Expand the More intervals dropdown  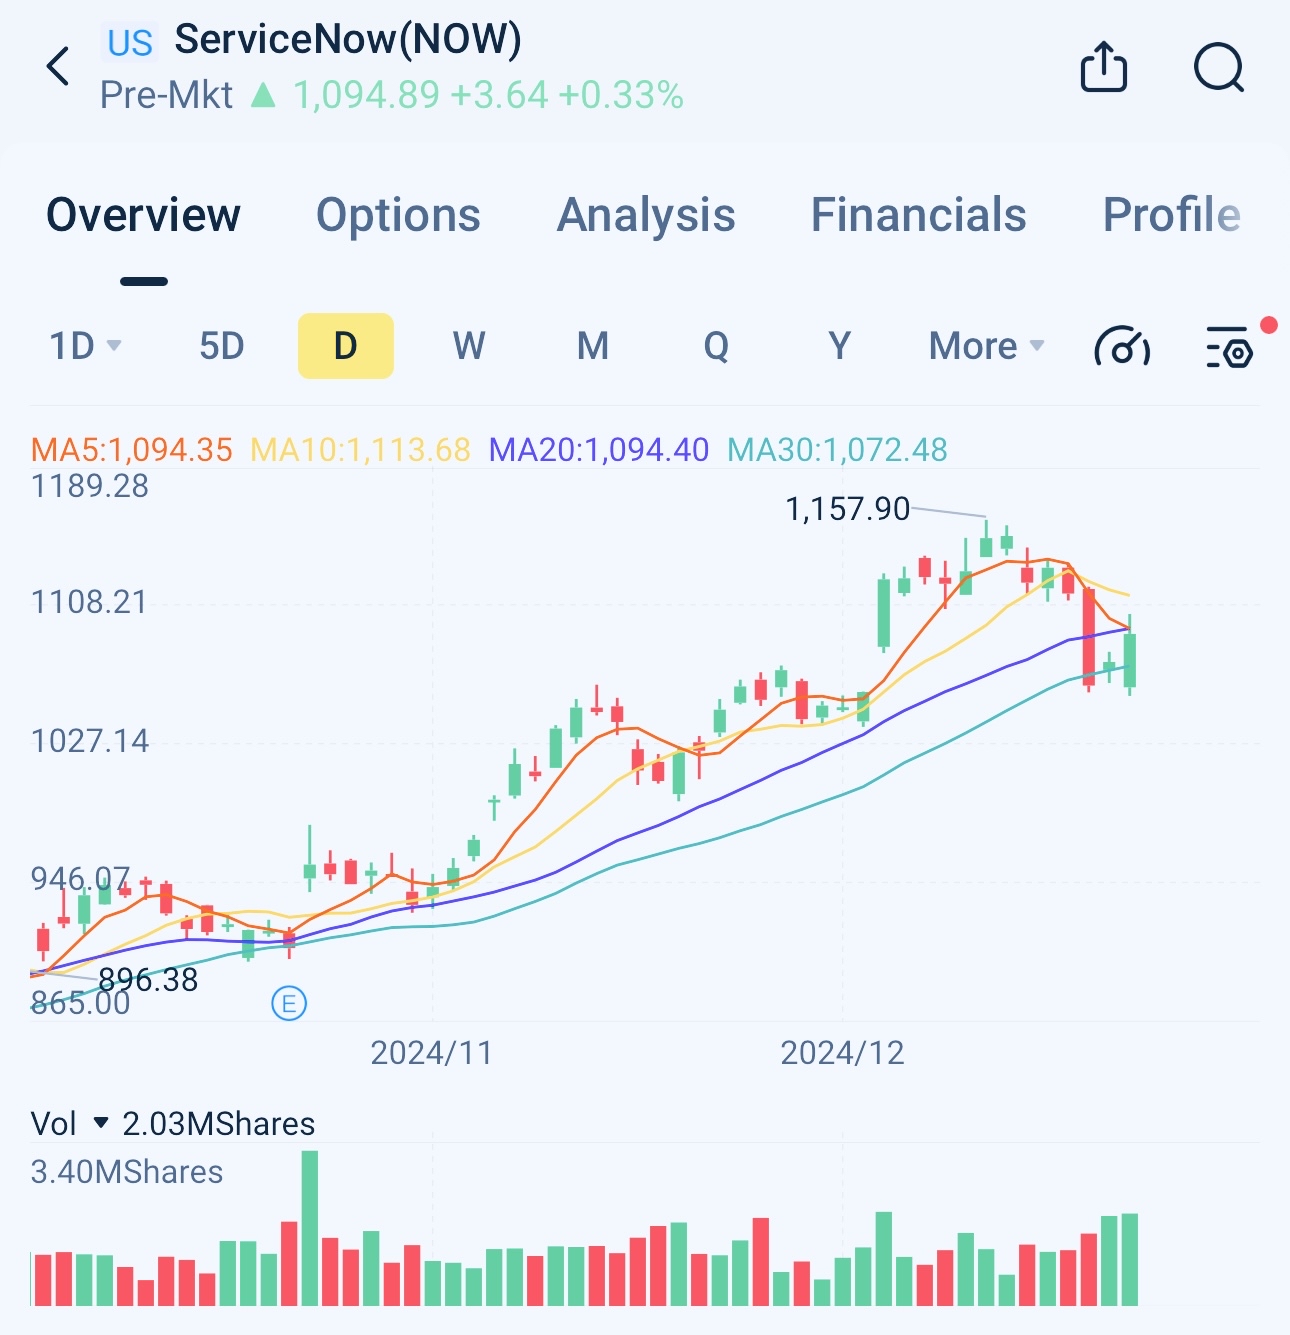[x=987, y=346]
